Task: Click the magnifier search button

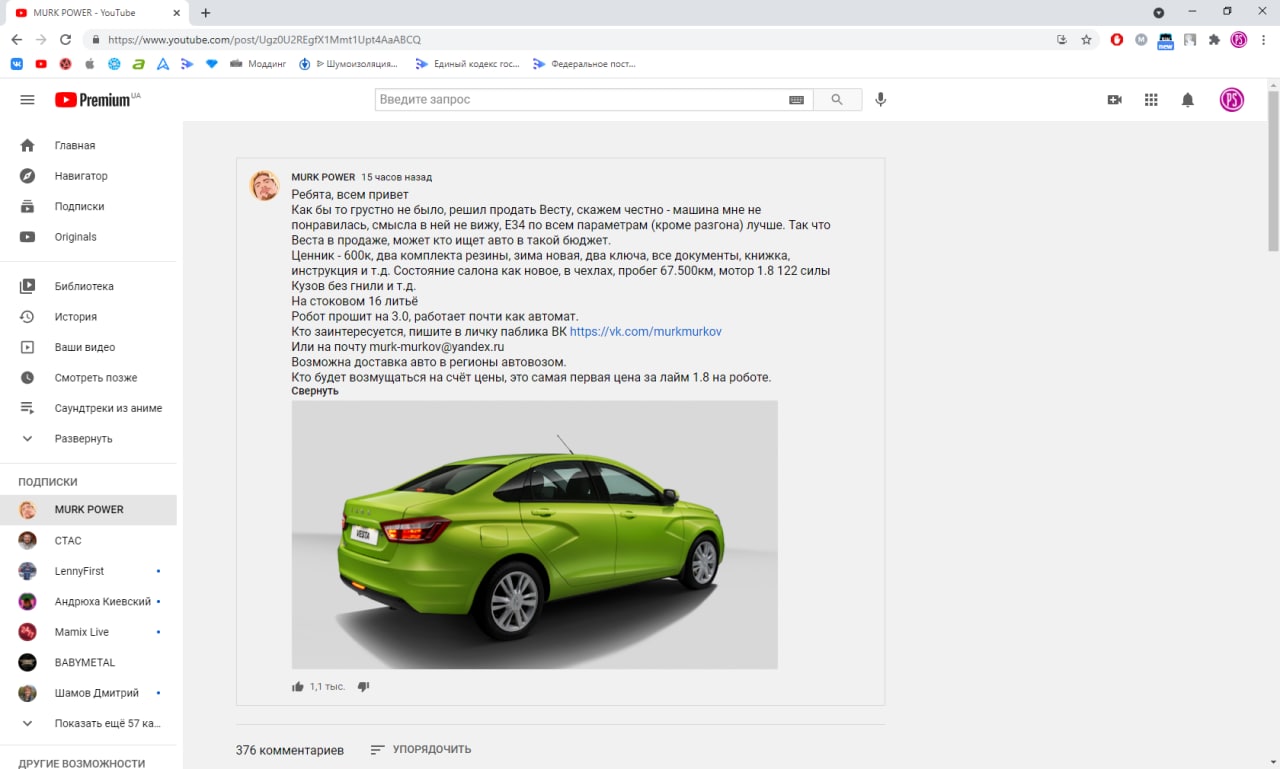Action: 837,100
